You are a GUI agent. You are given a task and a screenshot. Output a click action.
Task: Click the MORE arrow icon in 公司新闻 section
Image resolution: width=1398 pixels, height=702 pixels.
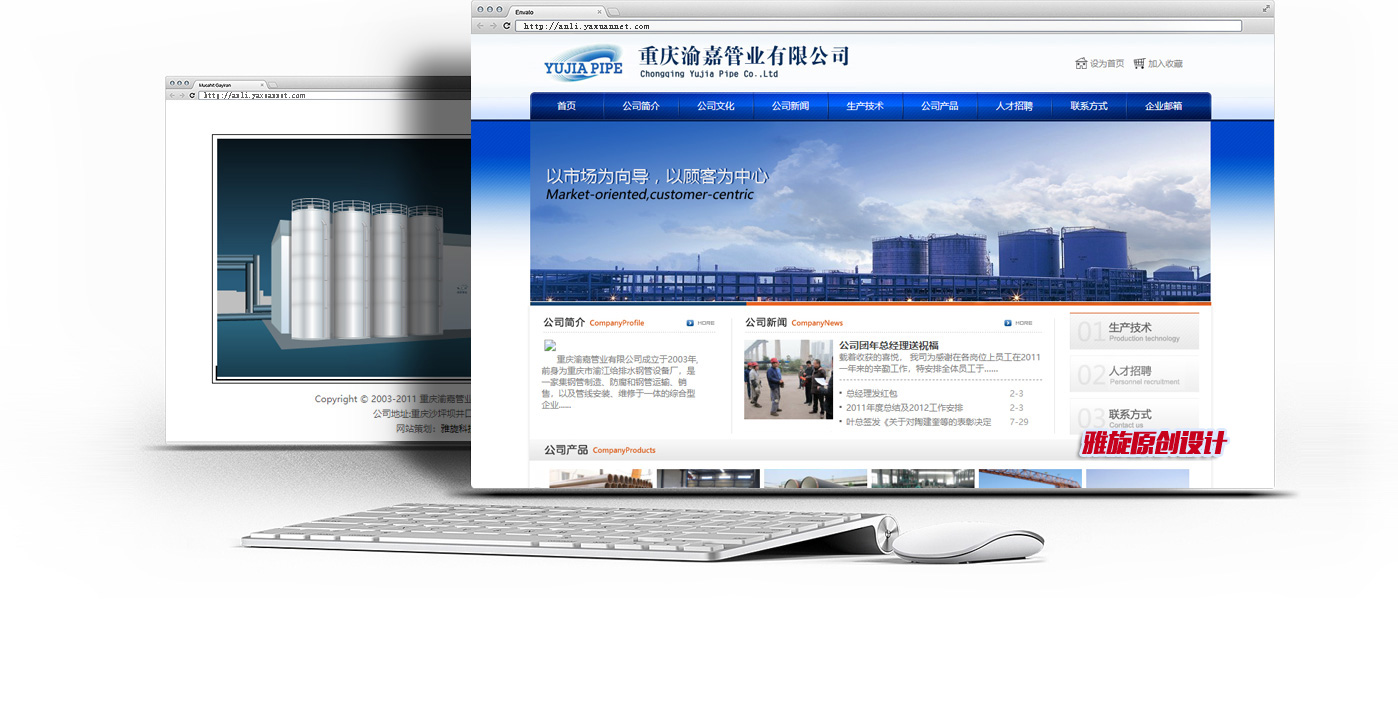(1009, 323)
